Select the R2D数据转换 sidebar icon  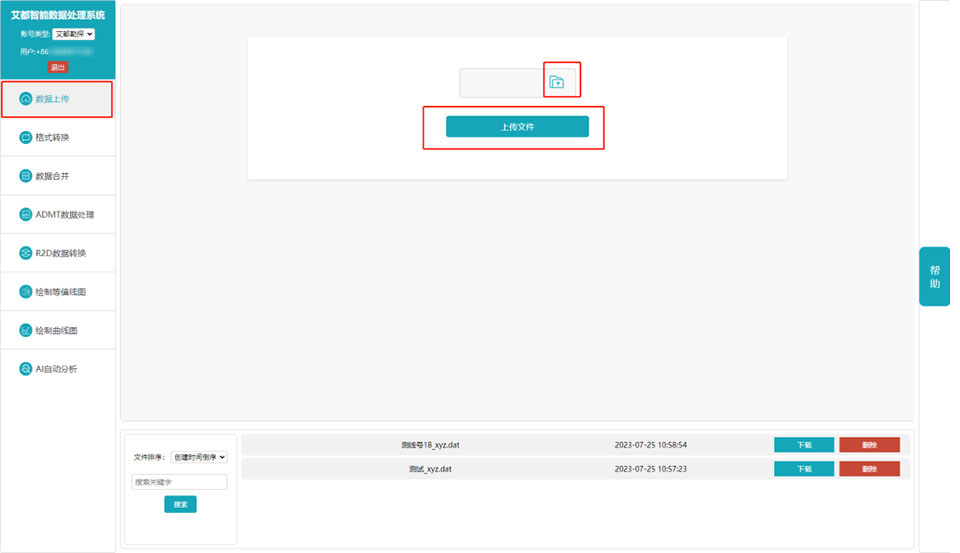point(26,253)
